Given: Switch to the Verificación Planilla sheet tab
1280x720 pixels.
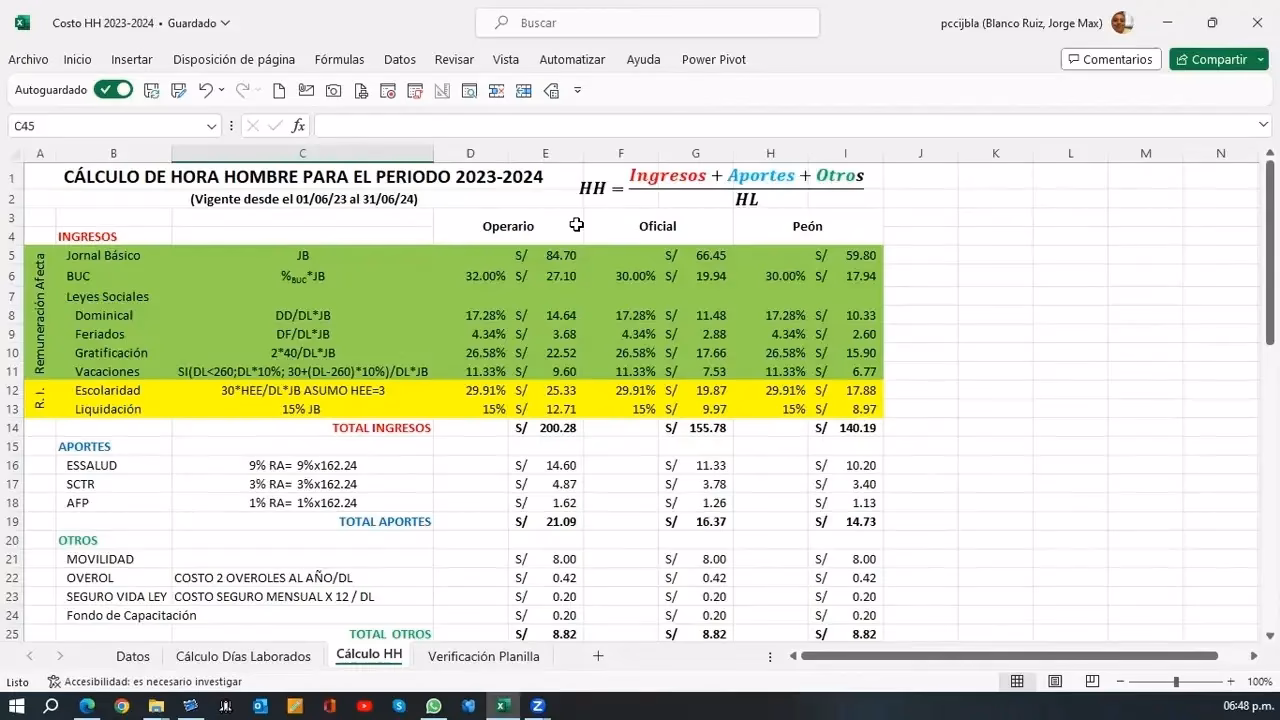Looking at the screenshot, I should pos(484,656).
